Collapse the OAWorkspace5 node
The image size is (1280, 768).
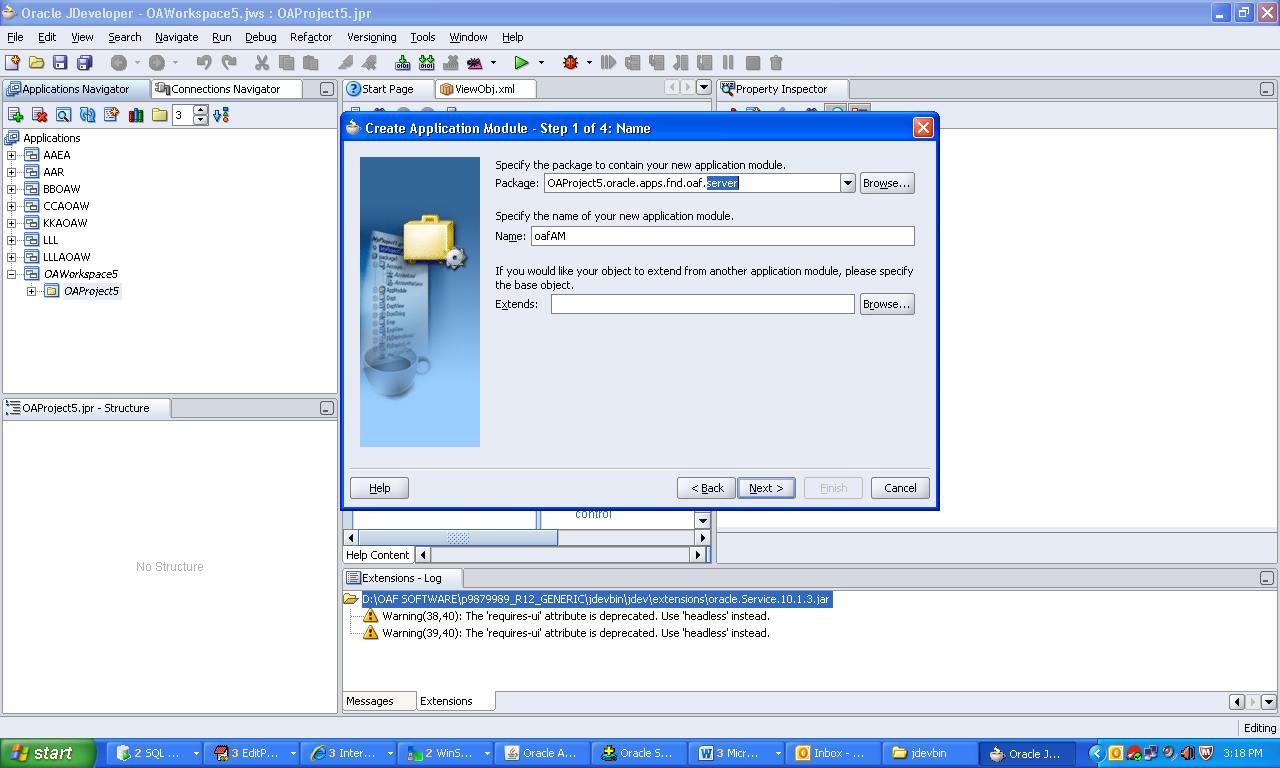tap(12, 274)
